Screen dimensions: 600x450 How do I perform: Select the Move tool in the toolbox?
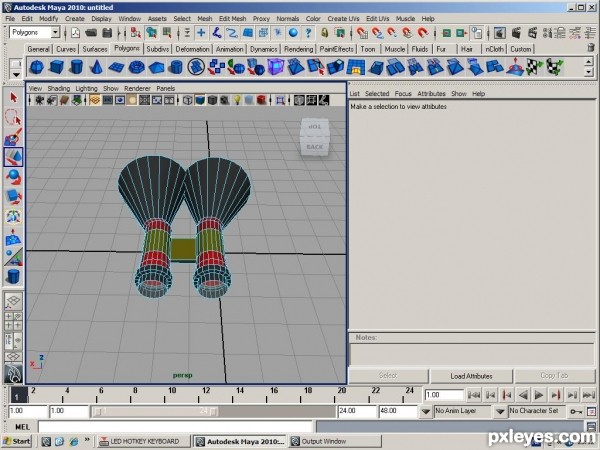[x=13, y=157]
